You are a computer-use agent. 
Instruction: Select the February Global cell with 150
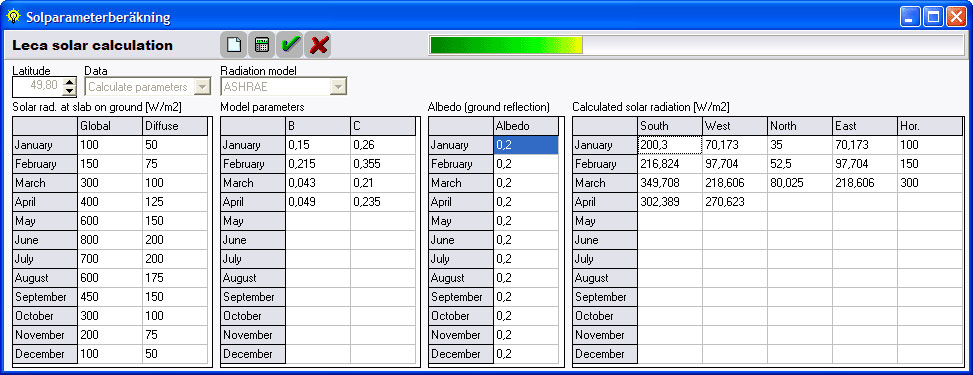[110, 165]
